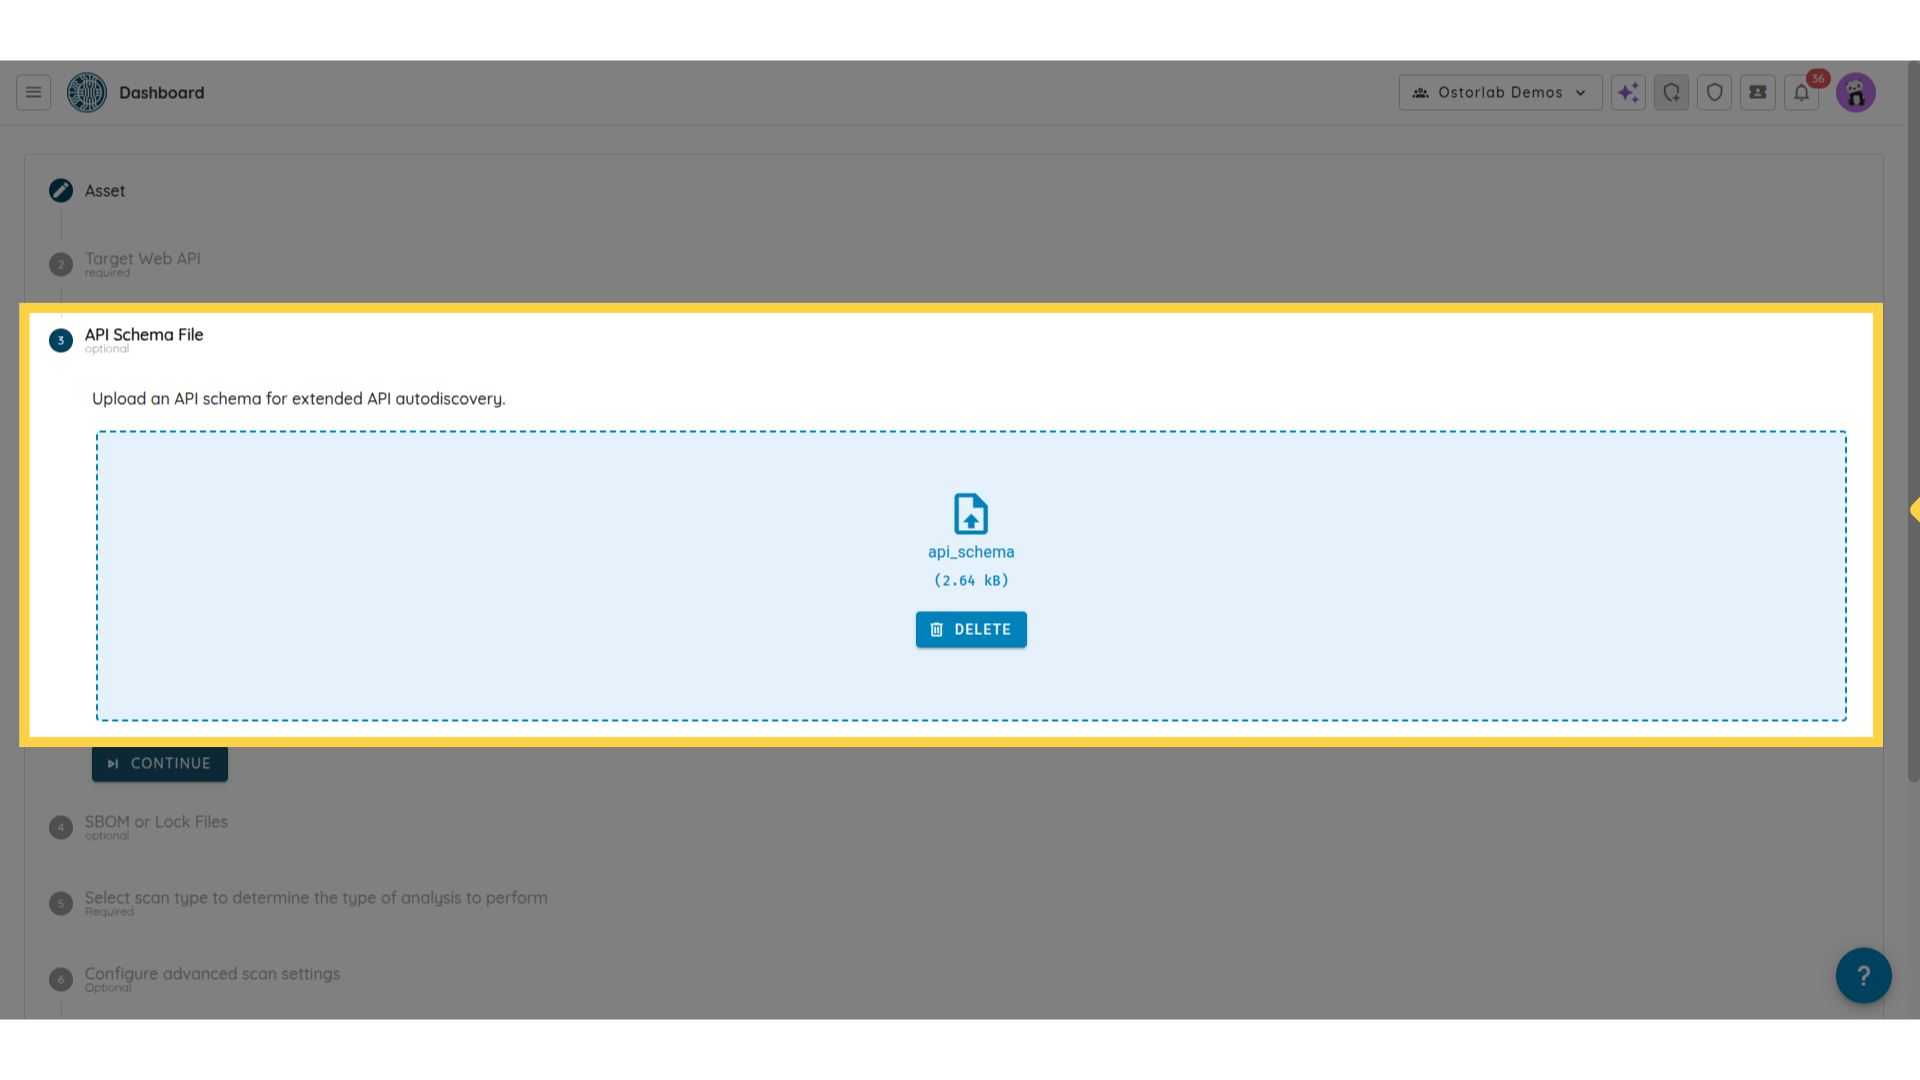Click the uploaded file icon
The height and width of the screenshot is (1080, 1920).
pos(970,514)
